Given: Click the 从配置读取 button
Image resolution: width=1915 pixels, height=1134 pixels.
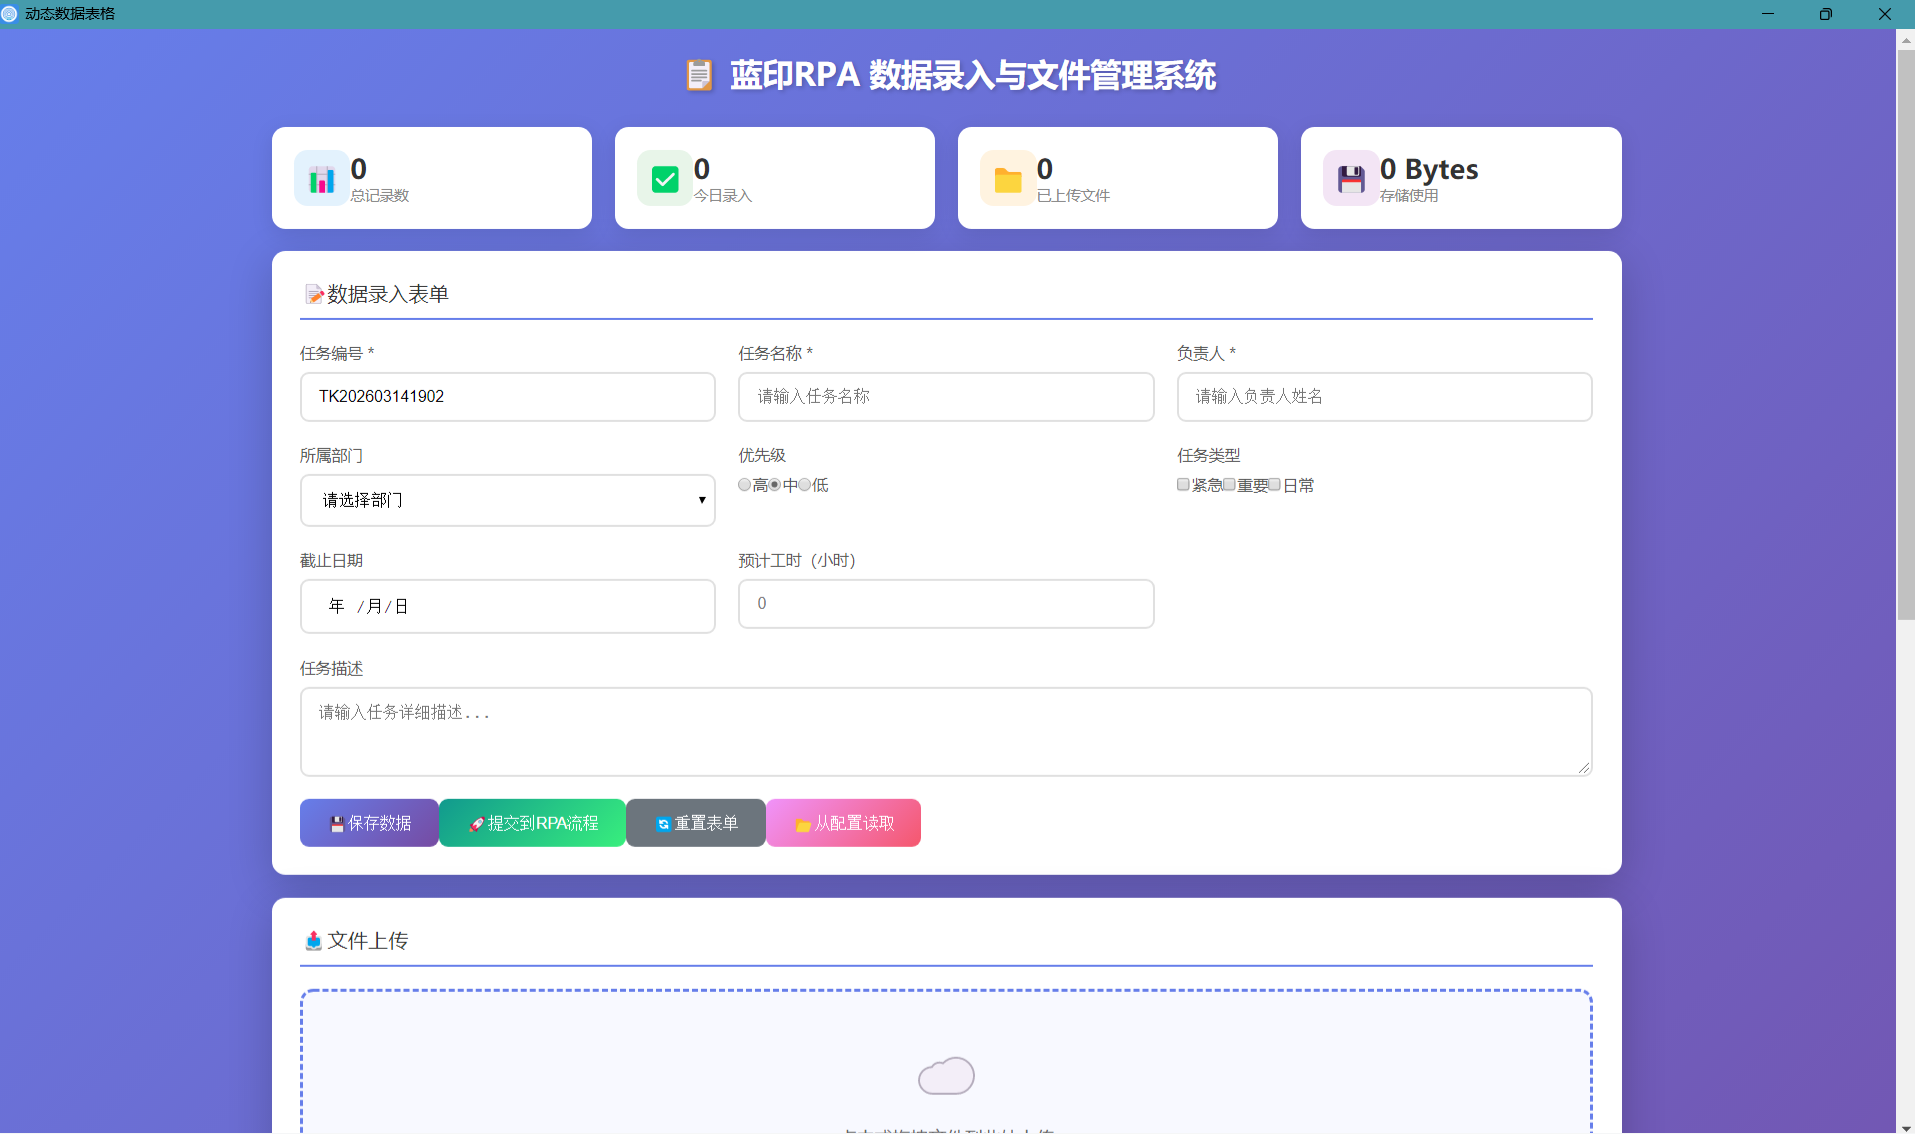Looking at the screenshot, I should tap(843, 823).
